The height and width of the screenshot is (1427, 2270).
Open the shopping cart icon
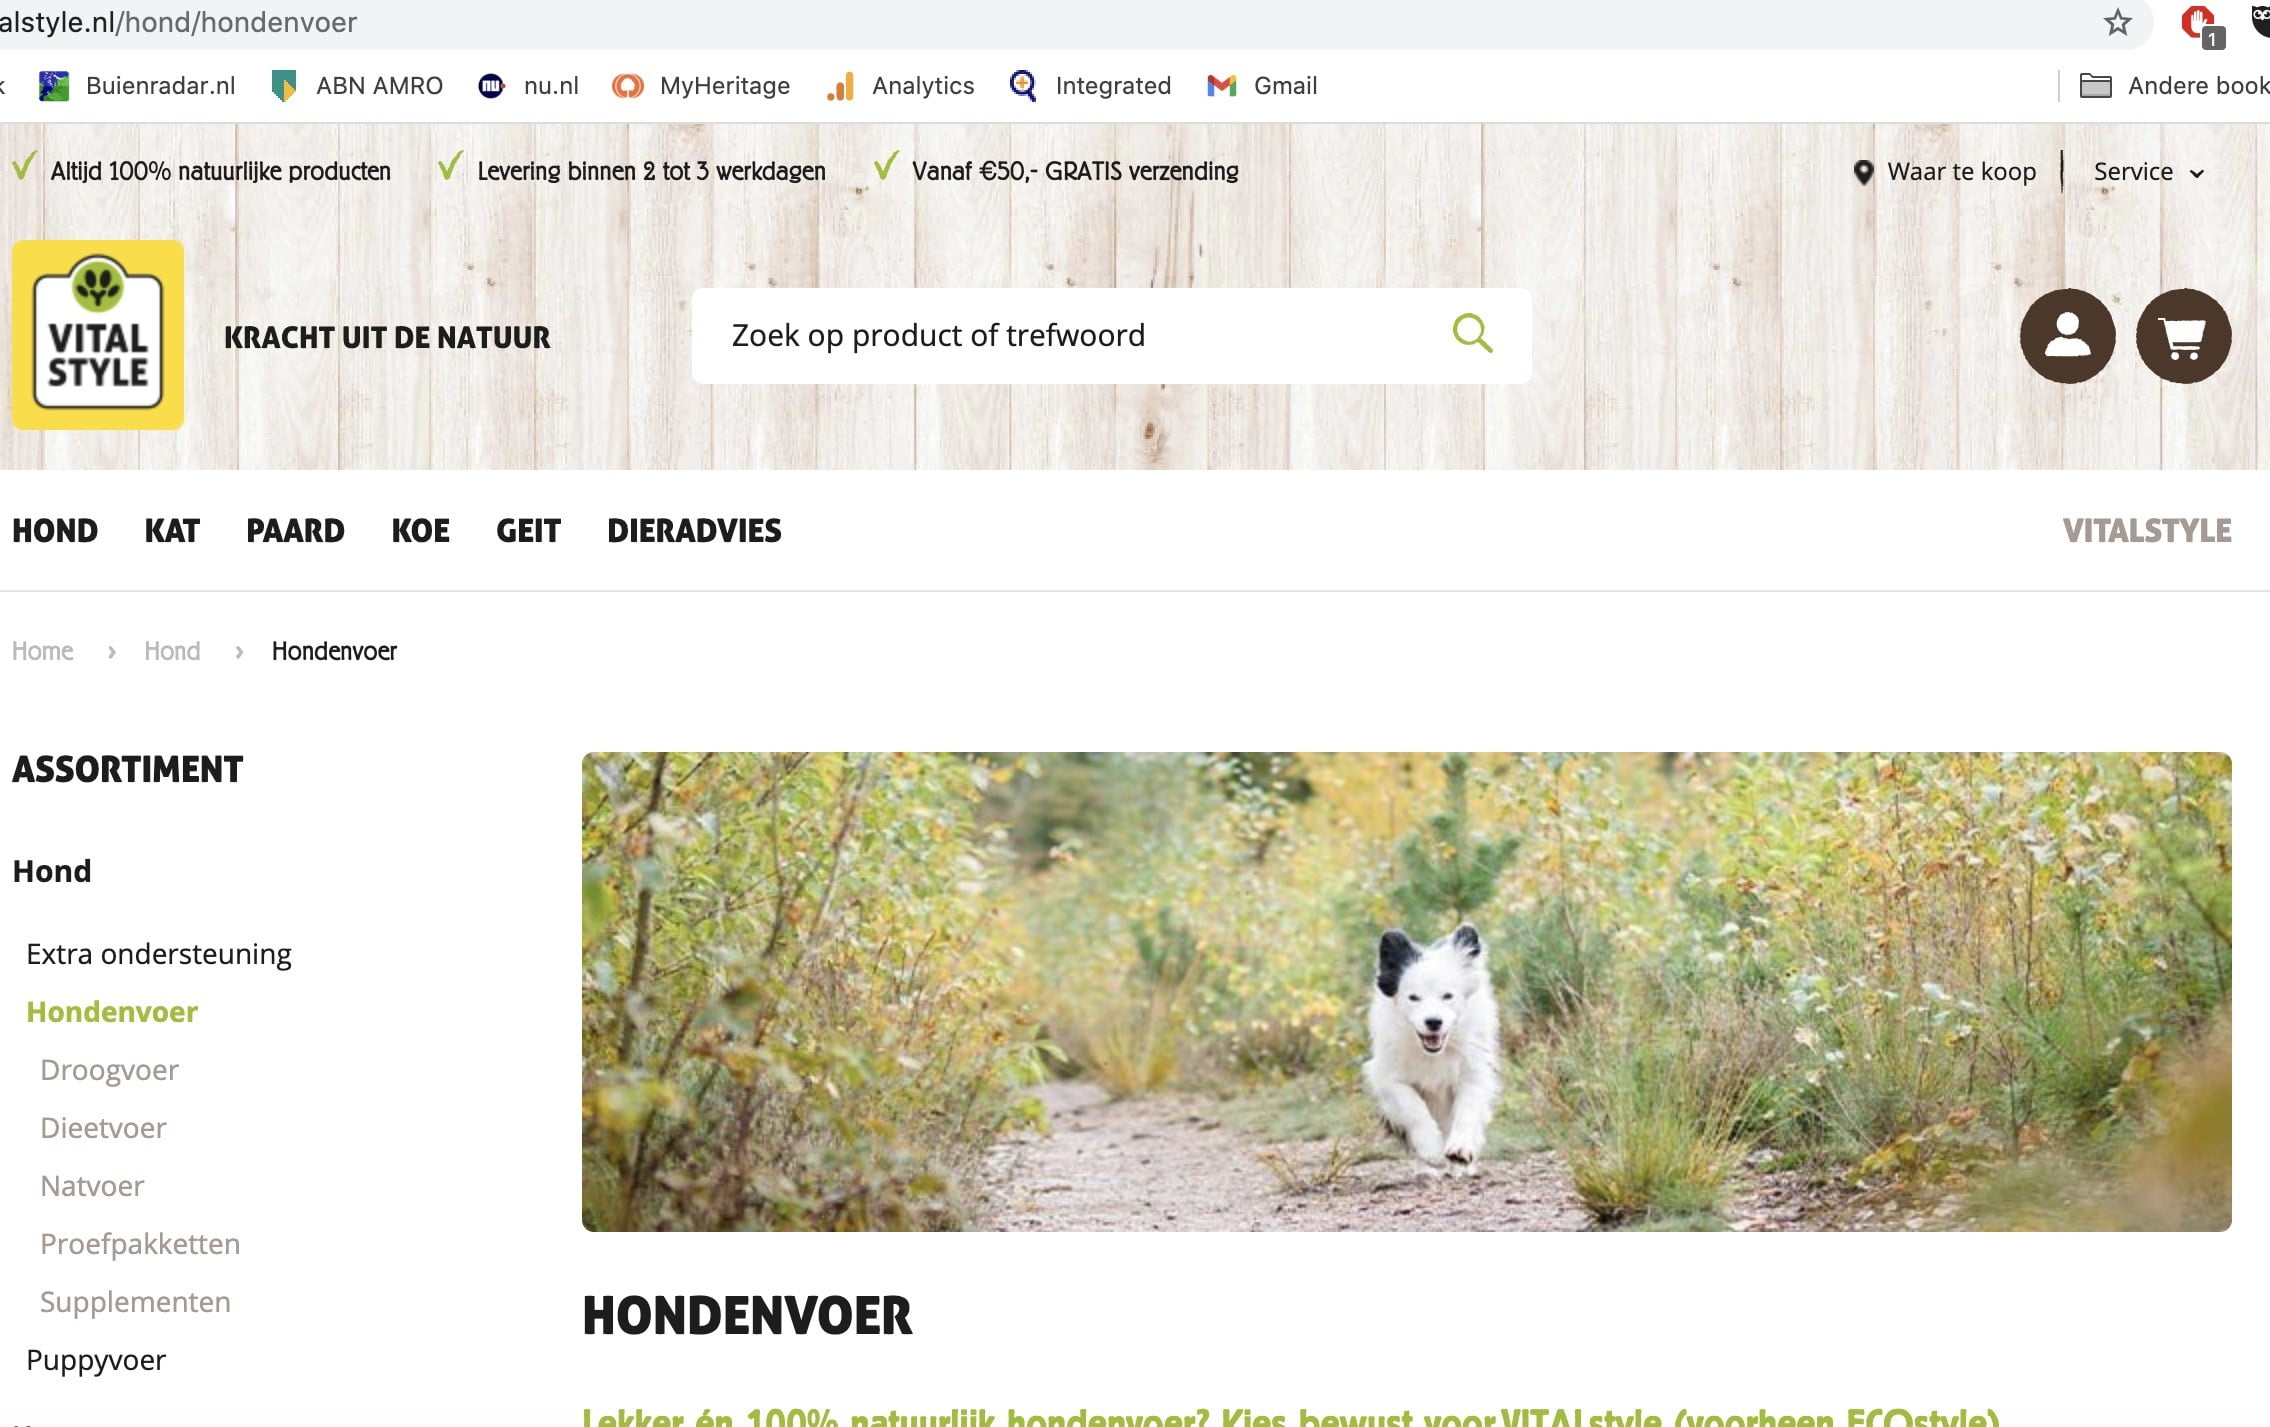tap(2183, 336)
